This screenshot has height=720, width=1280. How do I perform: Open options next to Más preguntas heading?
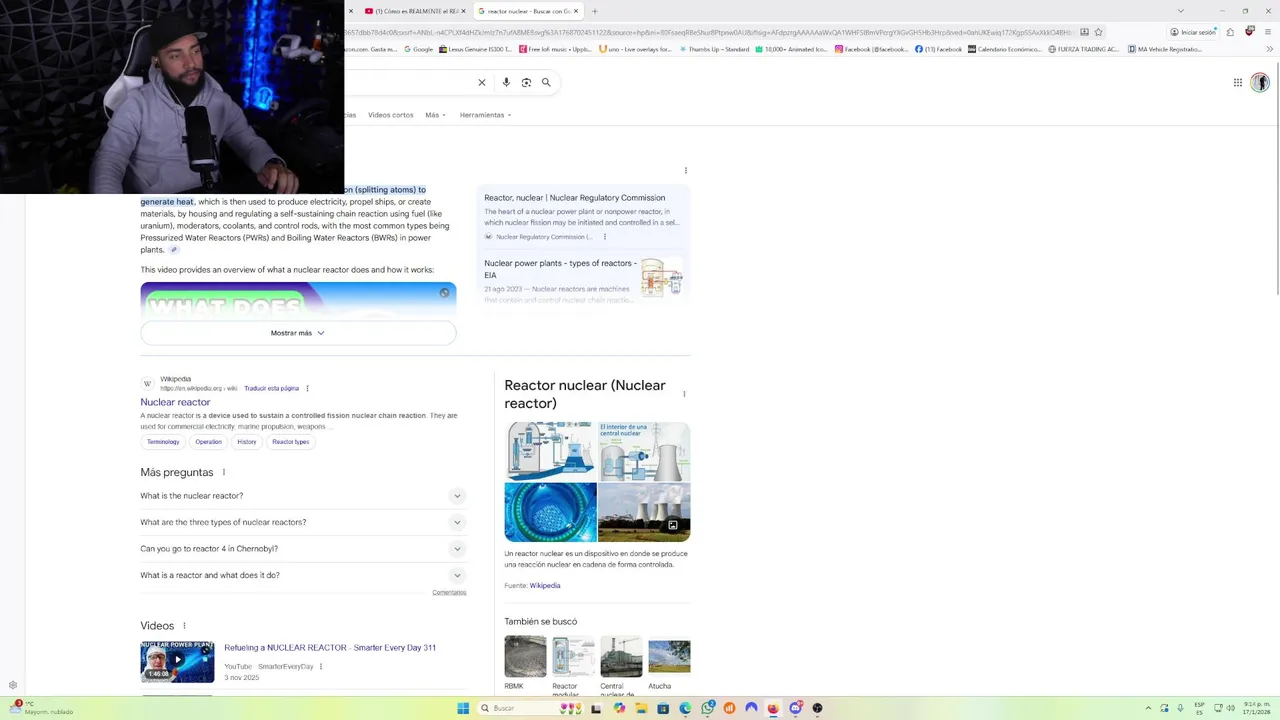point(223,472)
